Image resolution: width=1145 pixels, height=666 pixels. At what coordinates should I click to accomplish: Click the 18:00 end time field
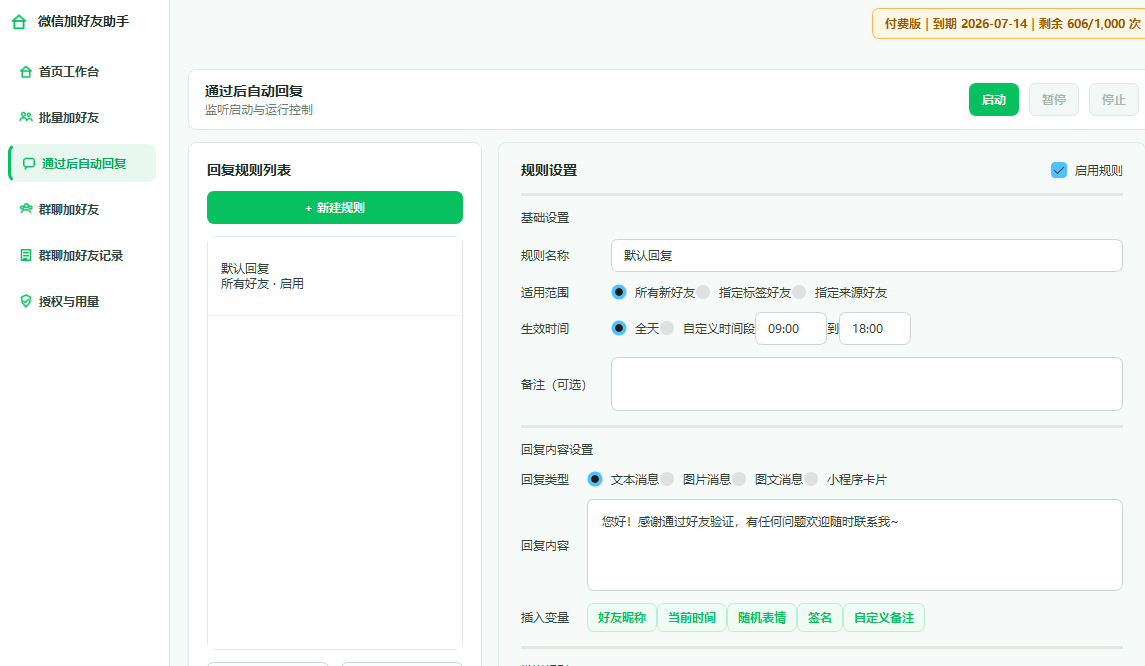875,329
